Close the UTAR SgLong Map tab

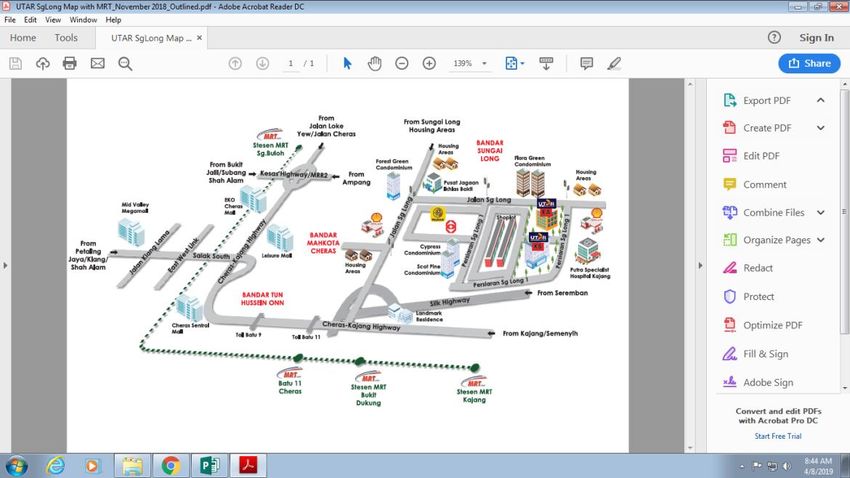[x=199, y=38]
